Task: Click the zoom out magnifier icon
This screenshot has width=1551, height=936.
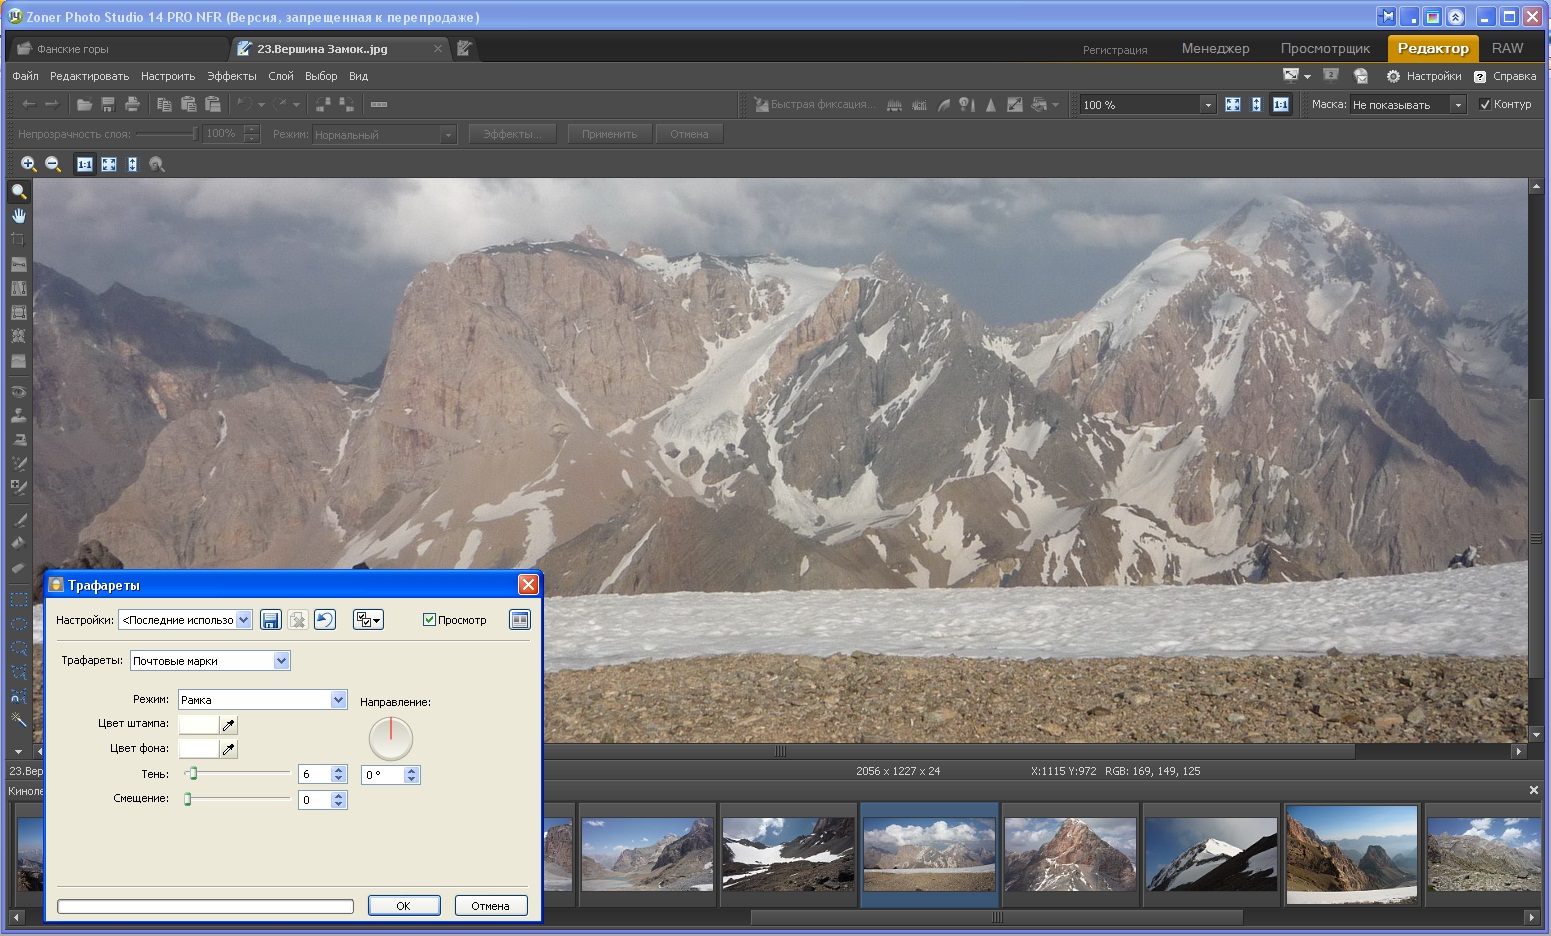Action: click(53, 164)
